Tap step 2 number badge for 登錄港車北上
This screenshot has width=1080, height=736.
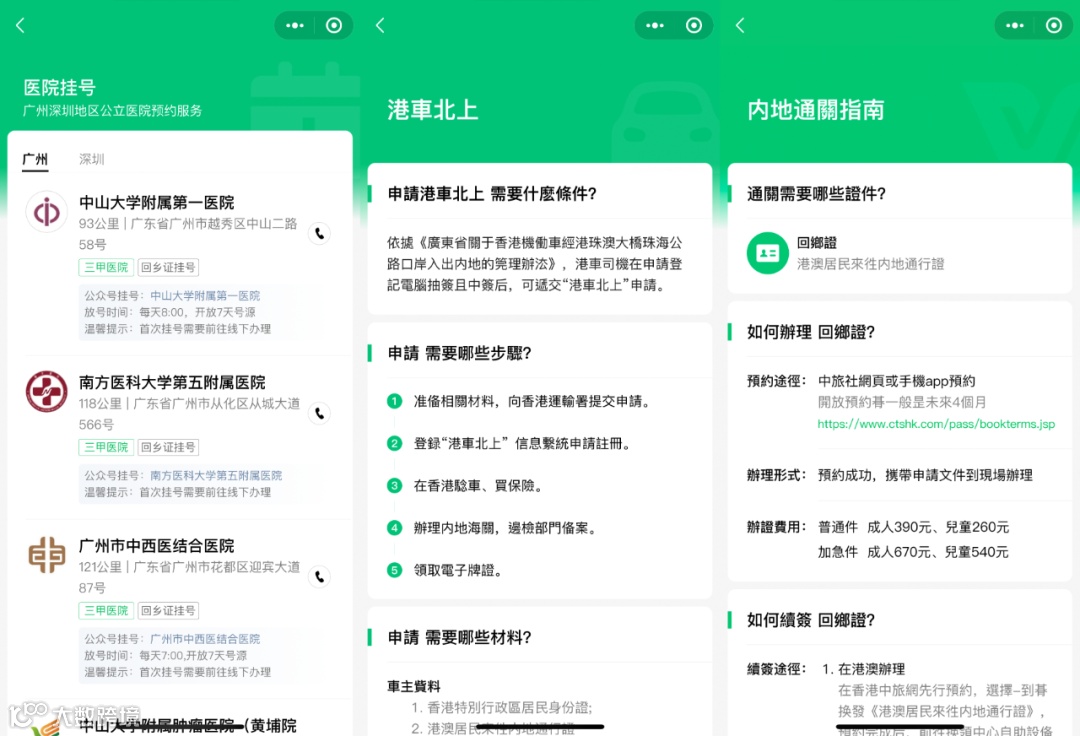[395, 443]
